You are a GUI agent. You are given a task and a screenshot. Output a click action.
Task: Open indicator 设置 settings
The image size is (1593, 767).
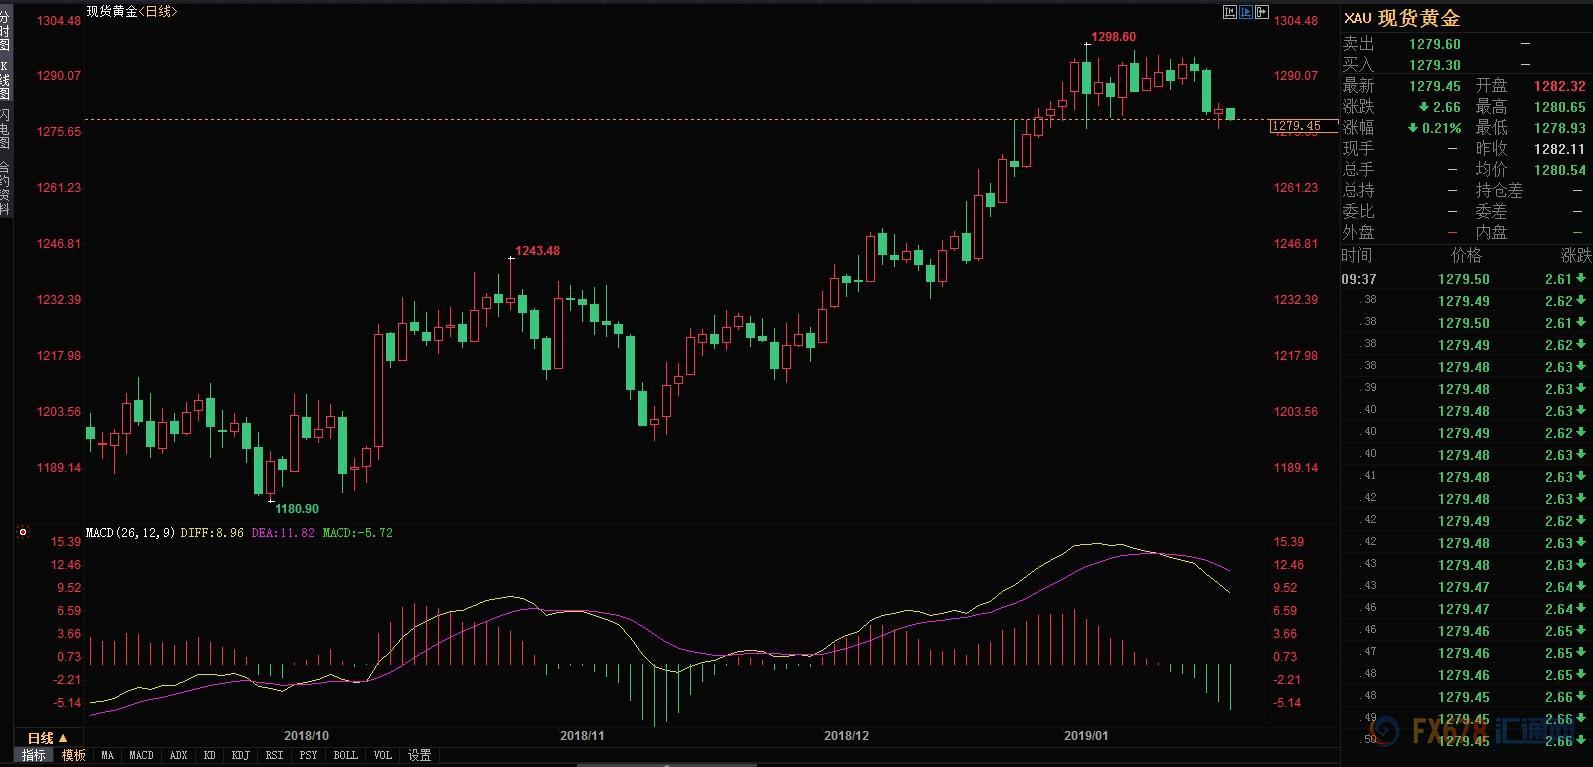click(420, 756)
